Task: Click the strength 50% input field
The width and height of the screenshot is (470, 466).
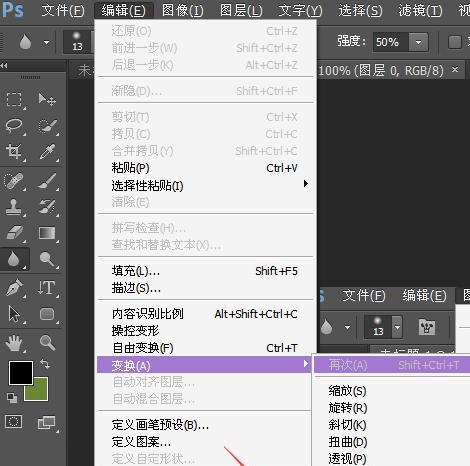Action: tap(391, 42)
